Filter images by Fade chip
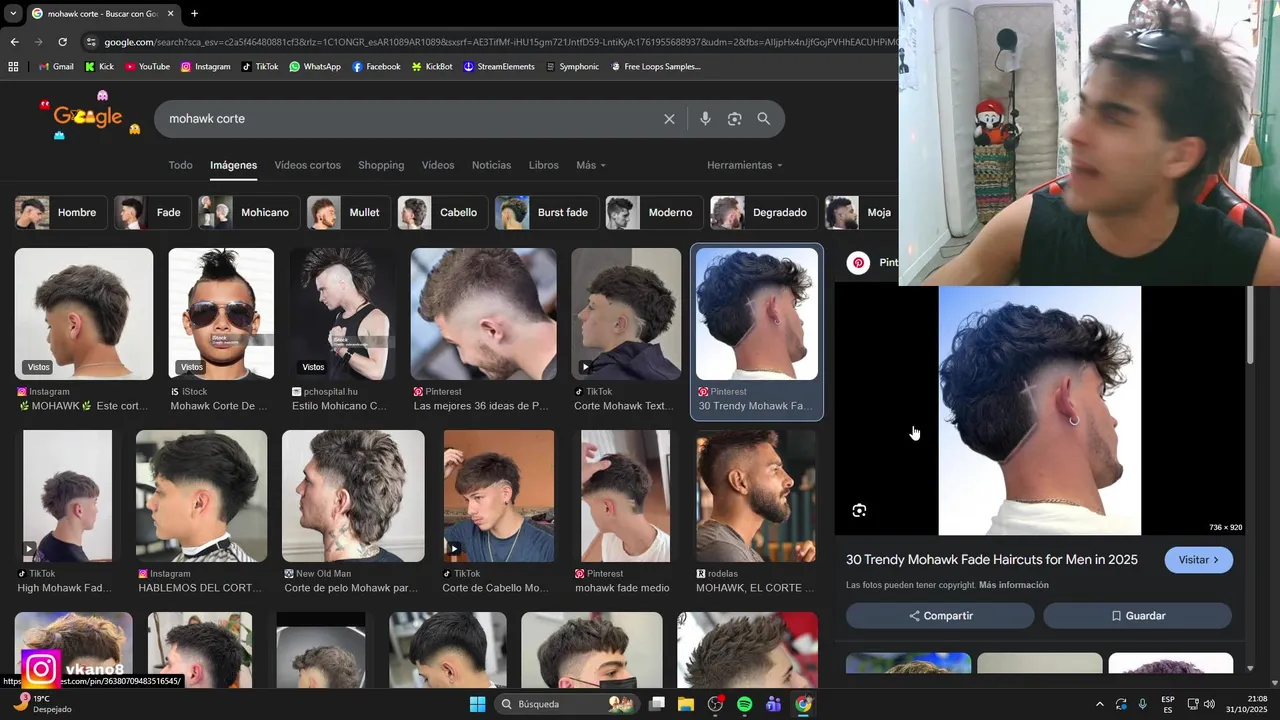Screen dimensions: 1280x720 coord(152,213)
